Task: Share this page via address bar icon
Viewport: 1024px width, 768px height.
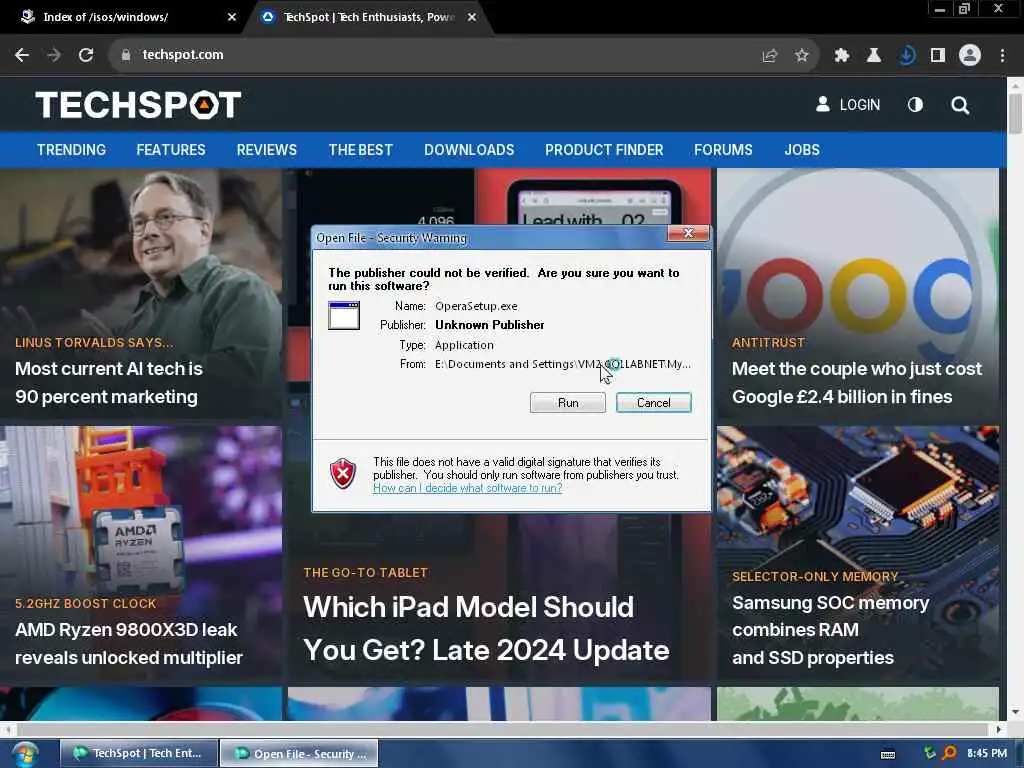Action: tap(769, 56)
